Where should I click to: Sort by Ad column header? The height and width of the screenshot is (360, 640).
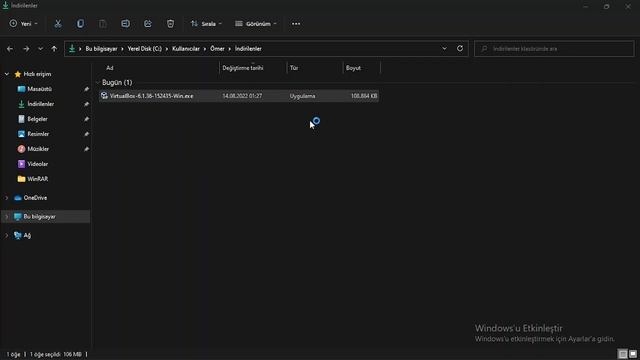point(109,68)
